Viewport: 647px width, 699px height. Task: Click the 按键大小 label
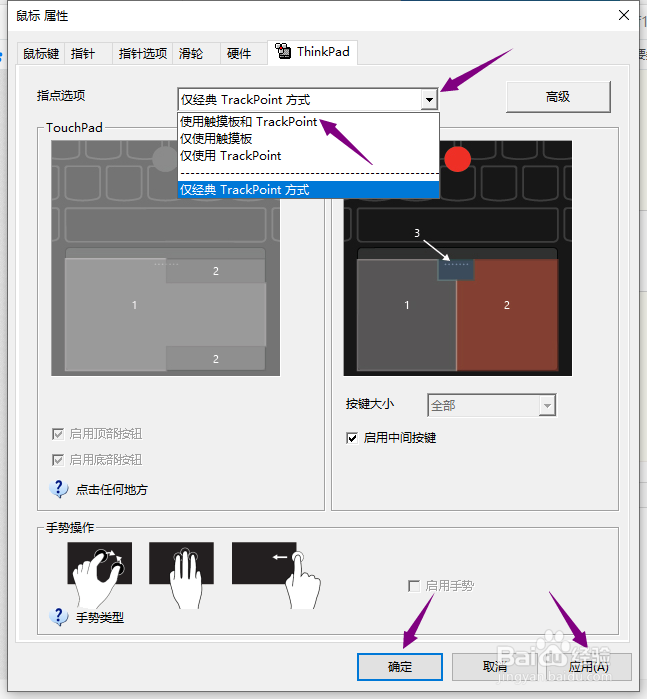coord(370,404)
